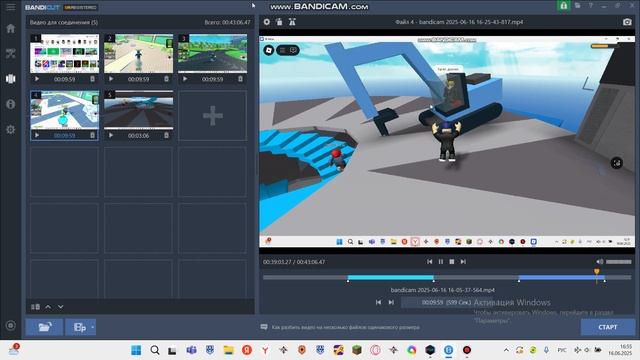Image resolution: width=640 pixels, height=360 pixels.
Task: Add a video via the plus tile
Action: (213, 116)
